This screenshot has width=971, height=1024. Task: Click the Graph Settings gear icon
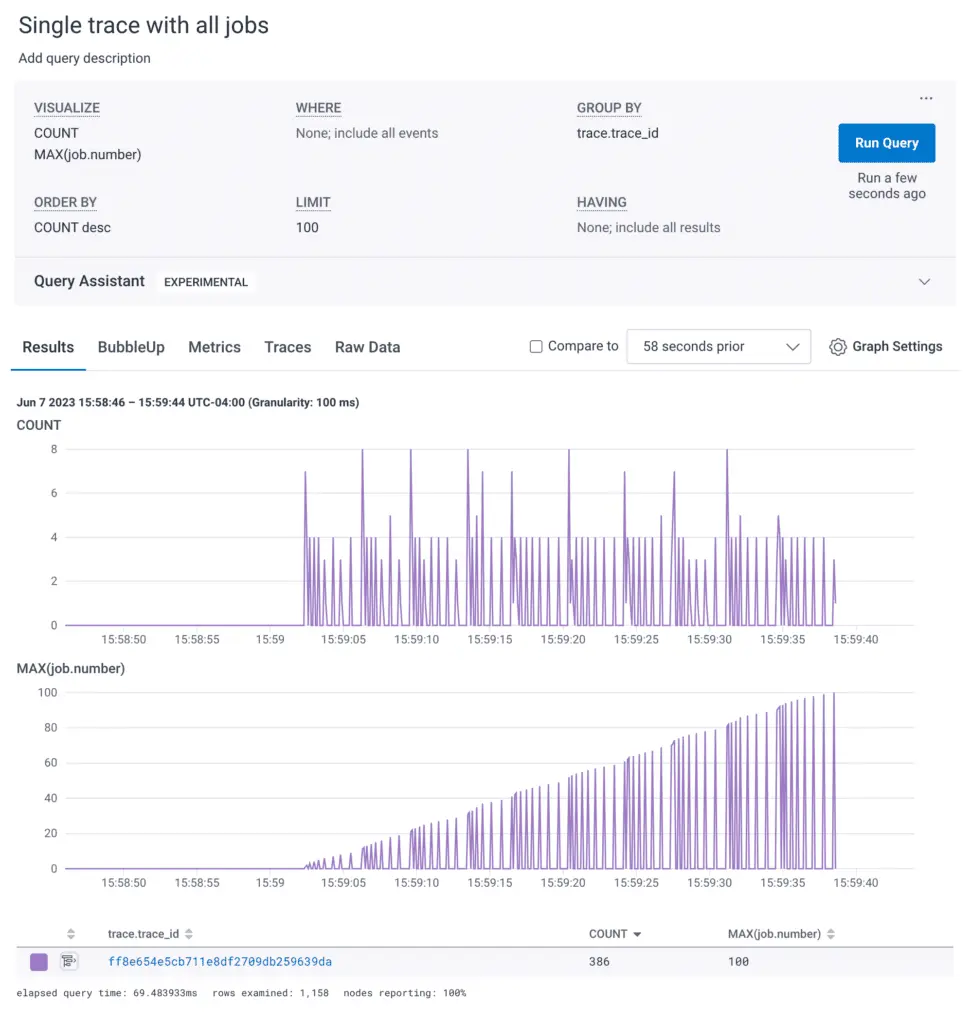(x=838, y=347)
